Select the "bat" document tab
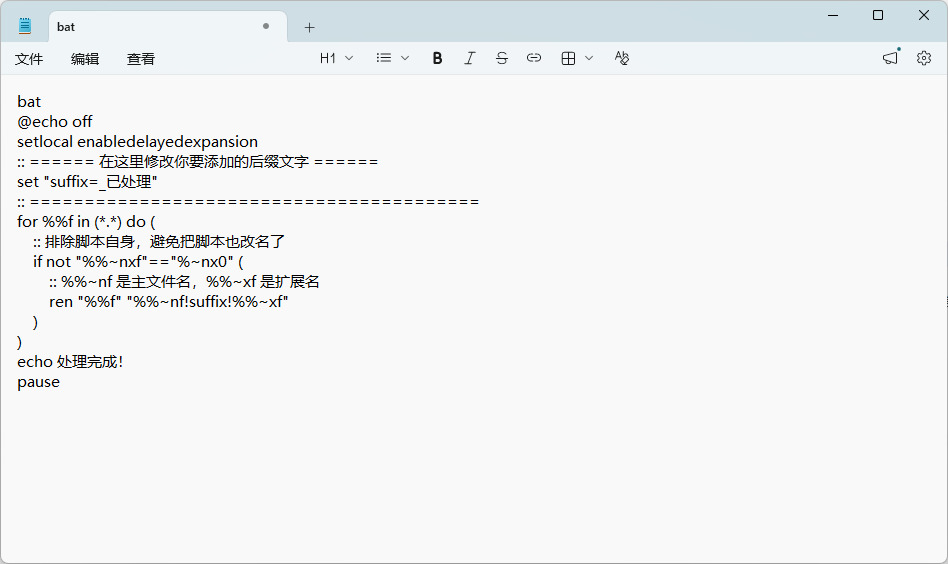This screenshot has width=948, height=564. pos(167,27)
